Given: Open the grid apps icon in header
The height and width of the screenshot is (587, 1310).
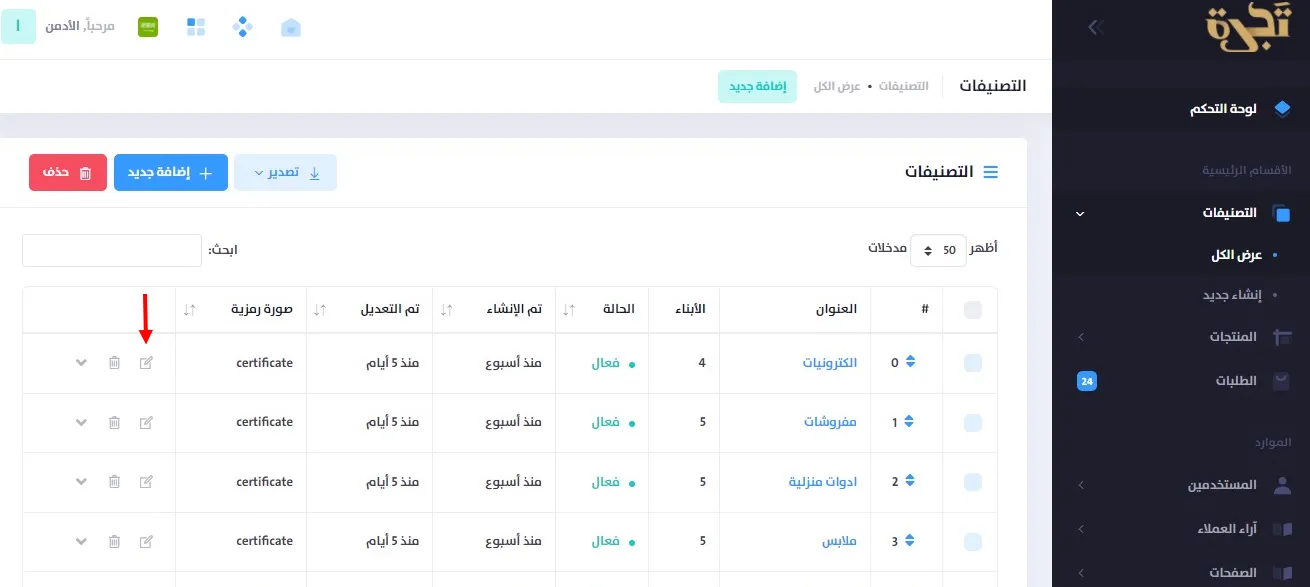Looking at the screenshot, I should [x=196, y=27].
